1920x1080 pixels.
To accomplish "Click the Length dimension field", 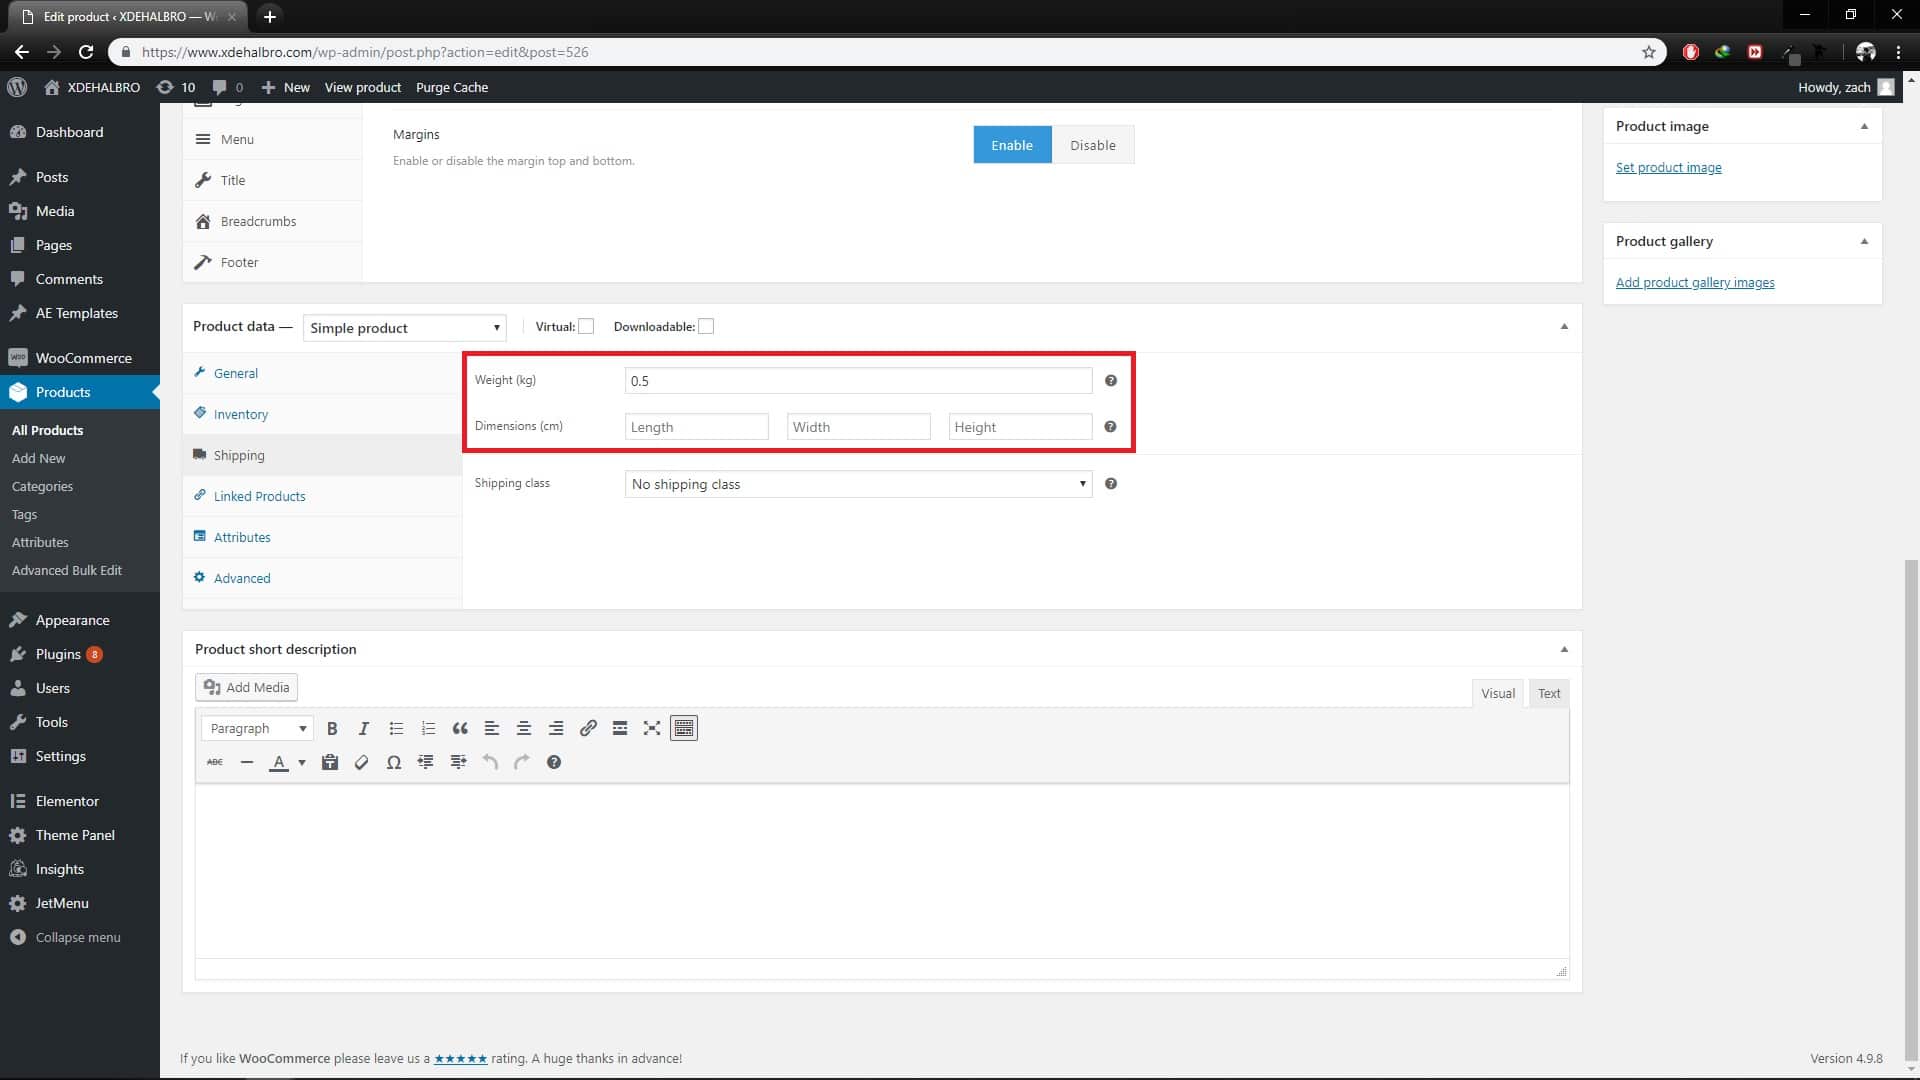I will [697, 427].
